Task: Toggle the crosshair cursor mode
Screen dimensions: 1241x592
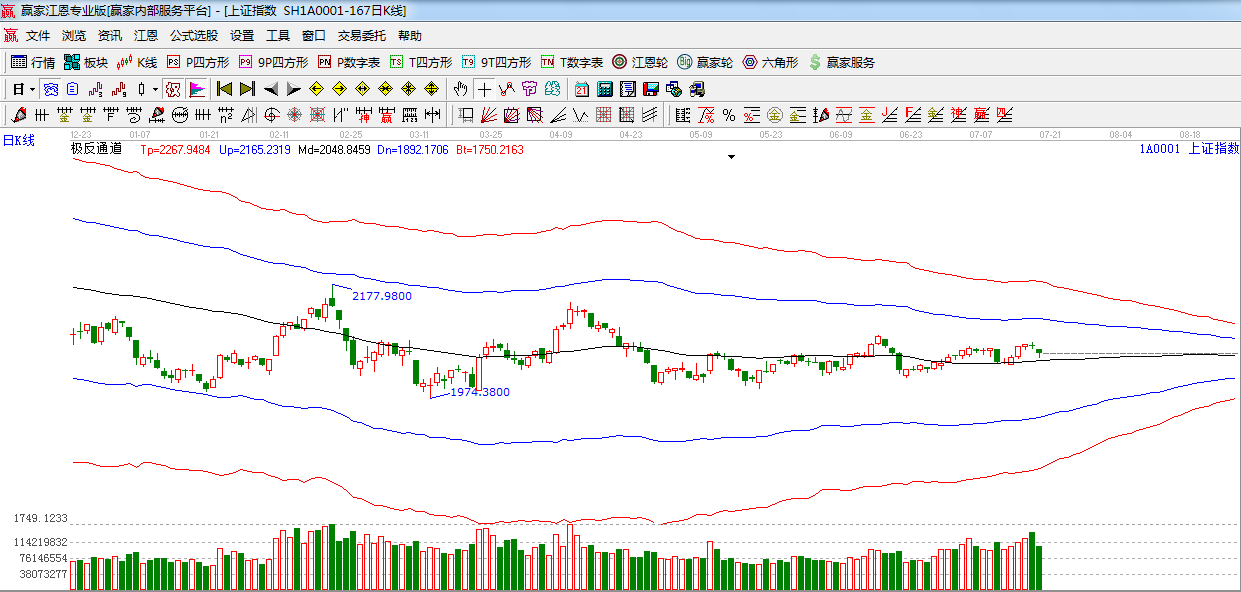Action: point(484,89)
